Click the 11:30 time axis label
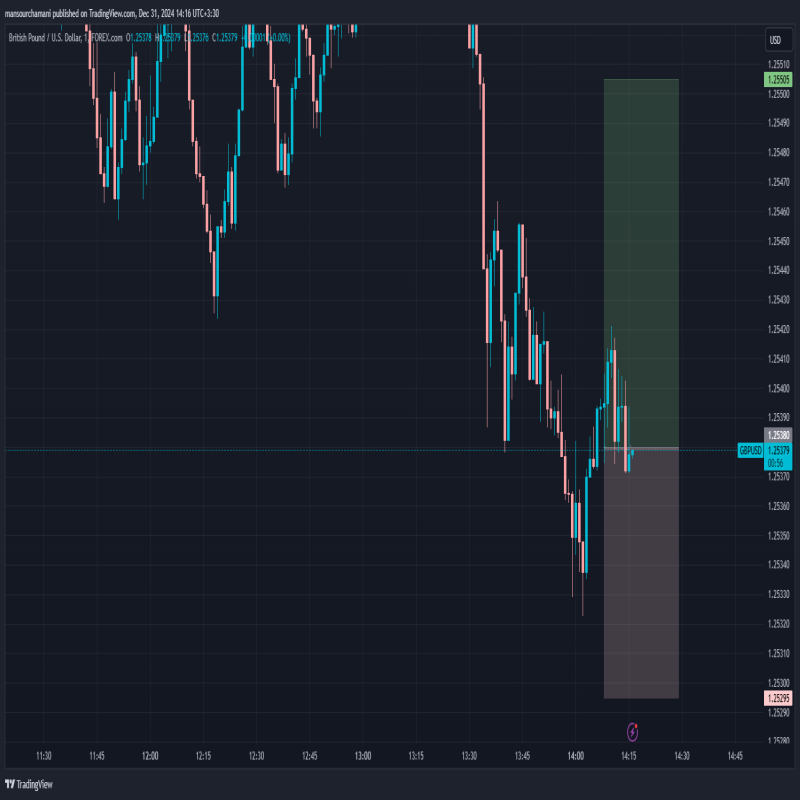Image resolution: width=800 pixels, height=800 pixels. click(x=43, y=755)
